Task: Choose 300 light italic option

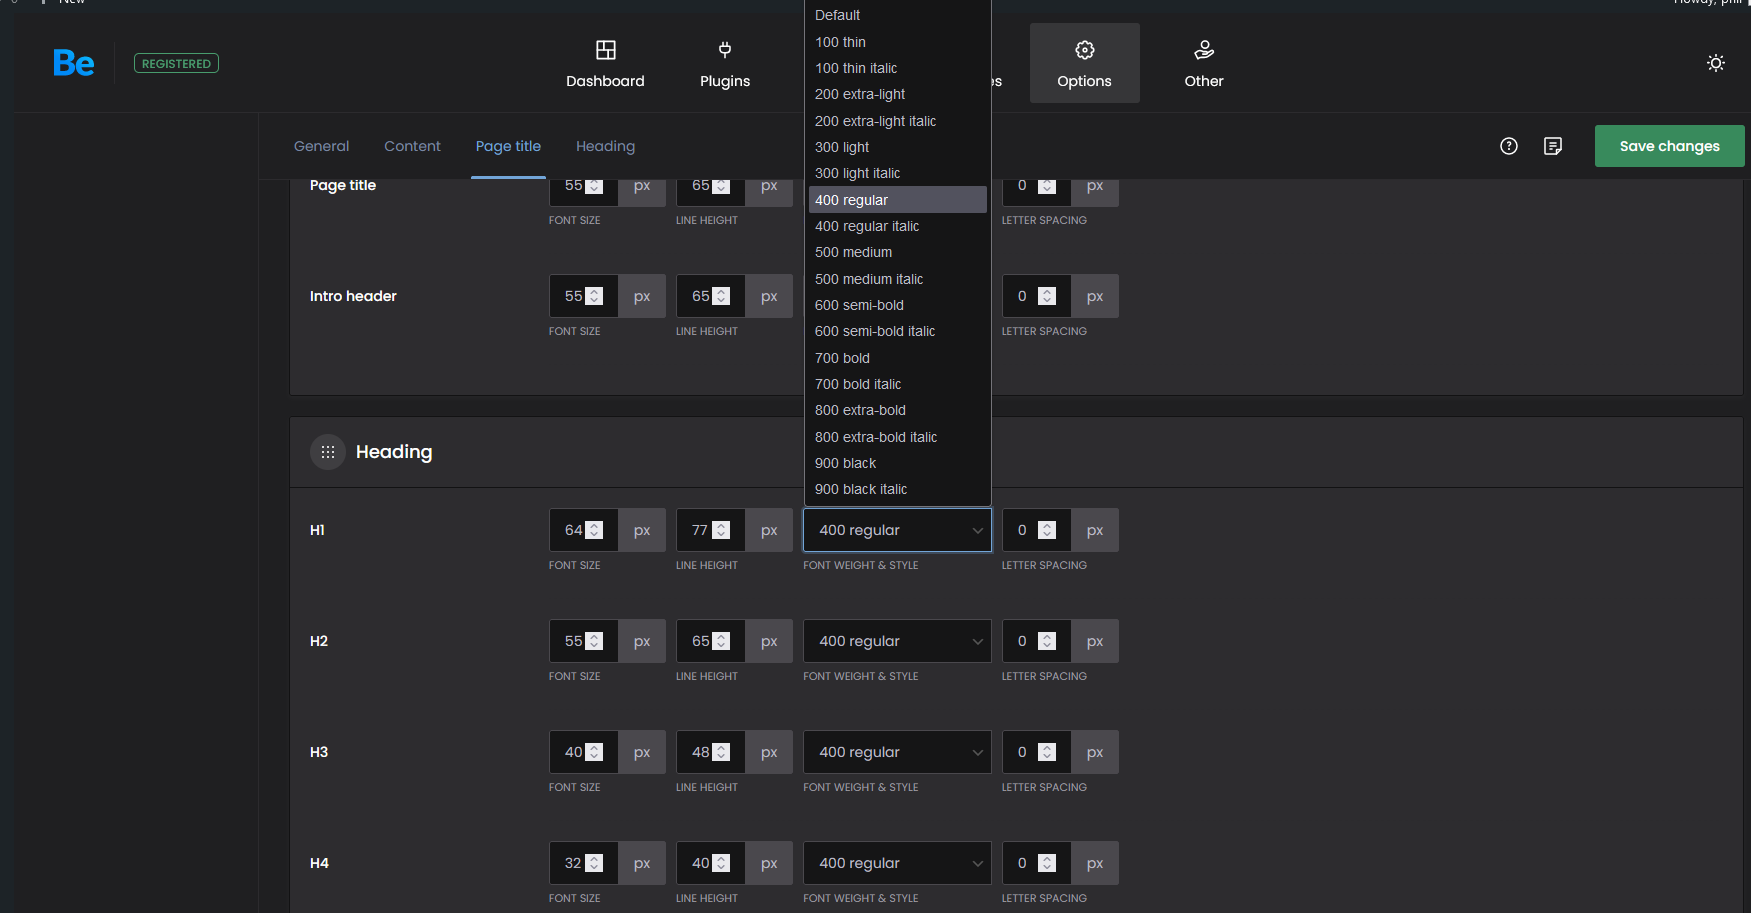Action: (898, 173)
